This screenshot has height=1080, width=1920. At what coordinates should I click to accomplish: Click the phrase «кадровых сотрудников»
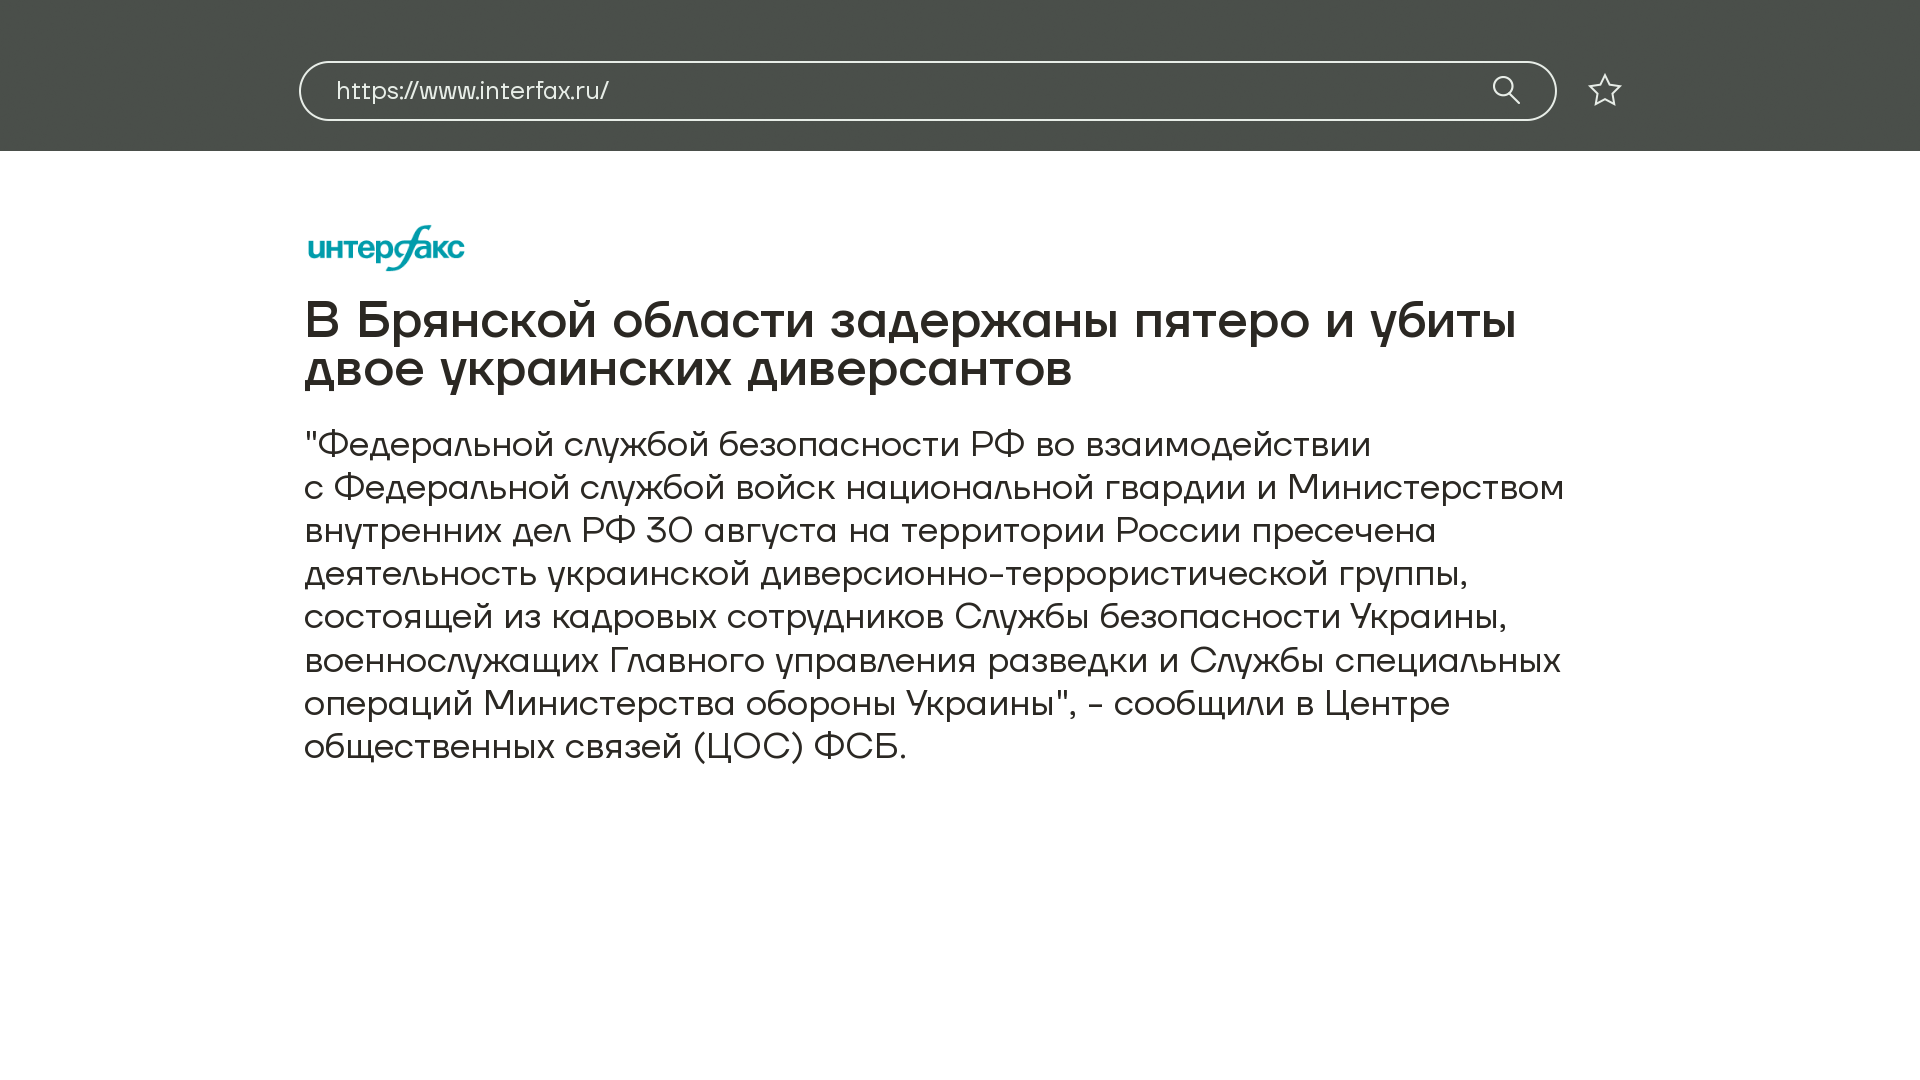click(x=747, y=617)
